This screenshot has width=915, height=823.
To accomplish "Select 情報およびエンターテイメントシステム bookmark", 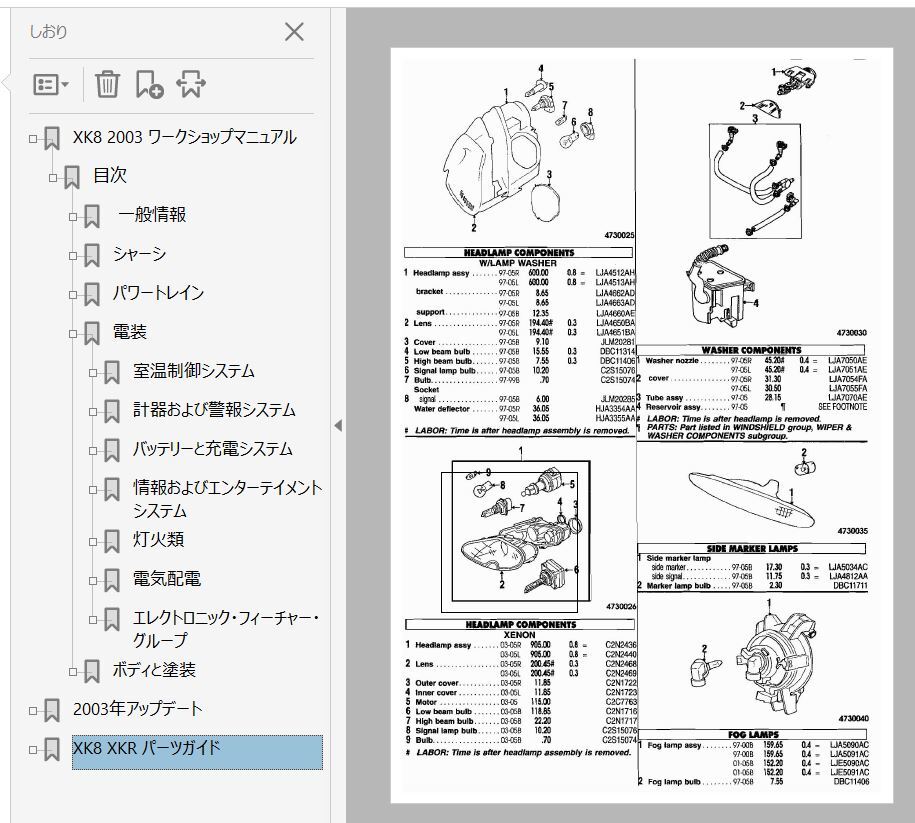I will pyautogui.click(x=228, y=500).
